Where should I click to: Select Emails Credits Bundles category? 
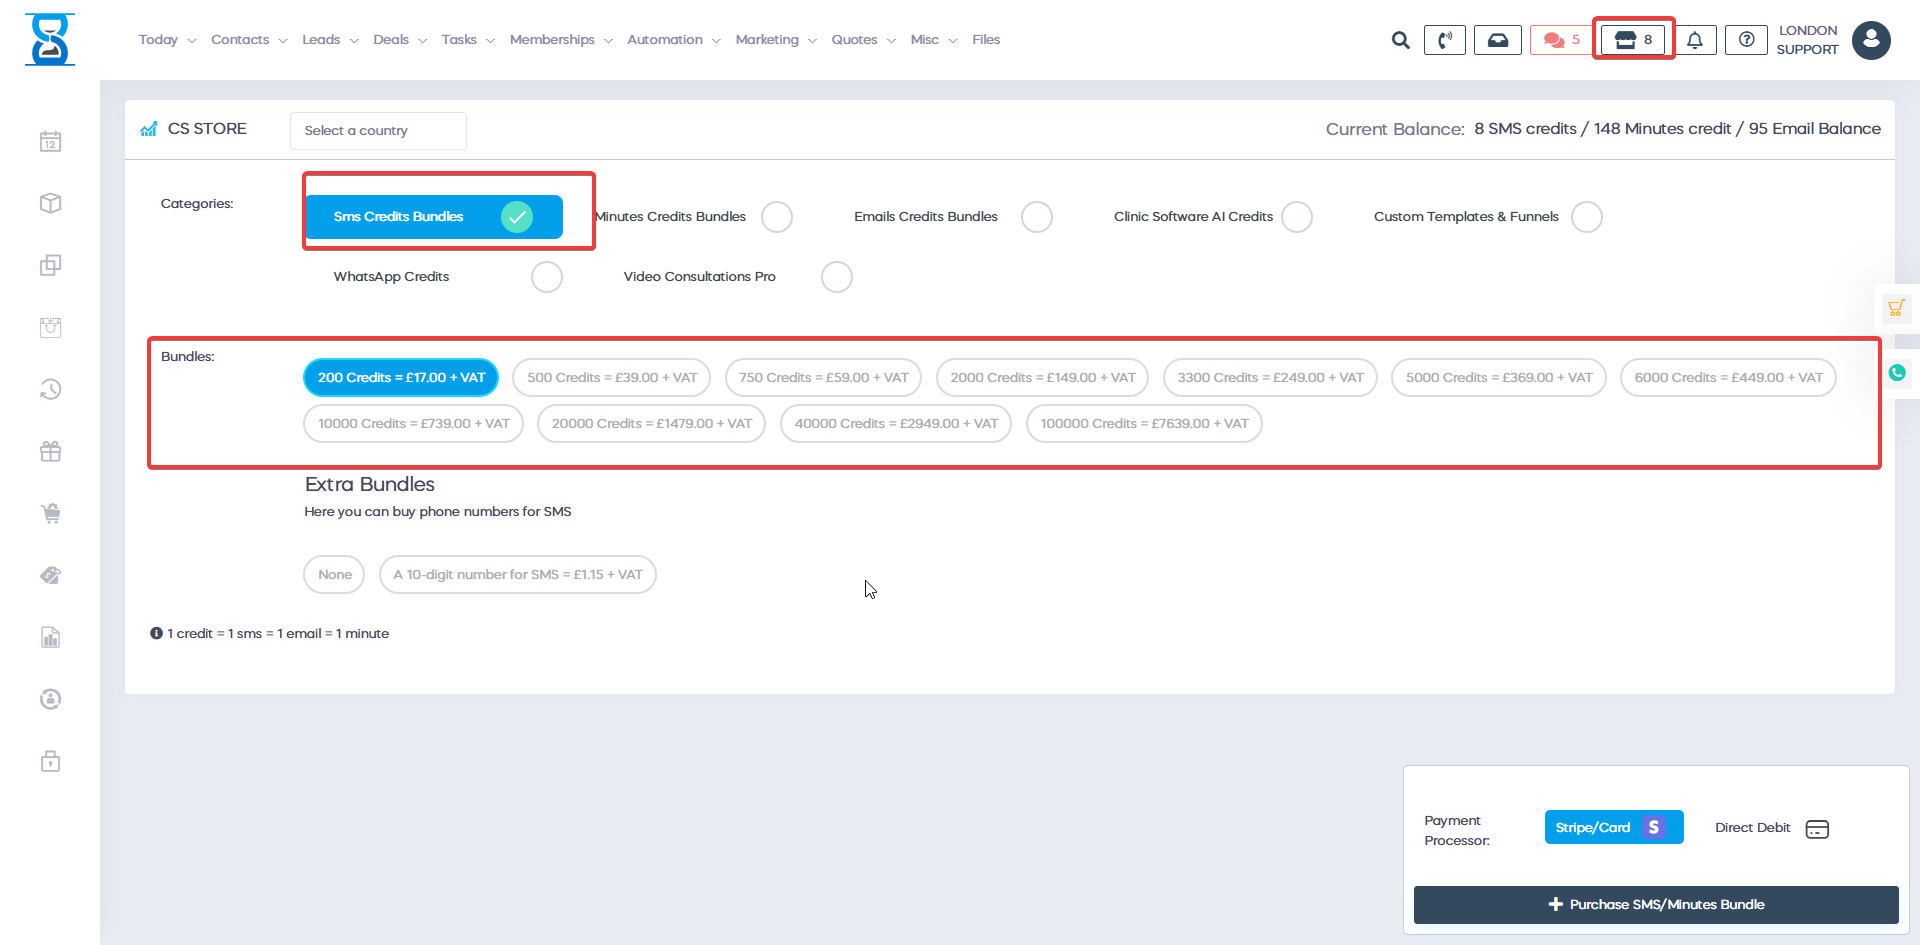[1036, 217]
